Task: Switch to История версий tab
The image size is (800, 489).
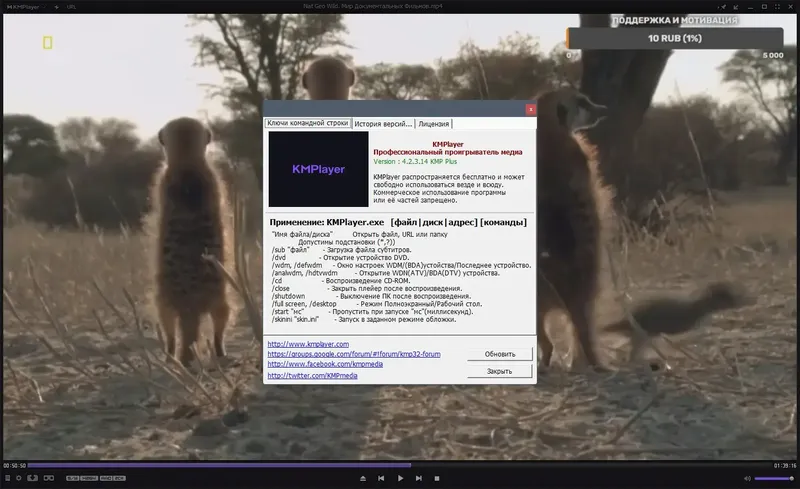Action: [383, 124]
